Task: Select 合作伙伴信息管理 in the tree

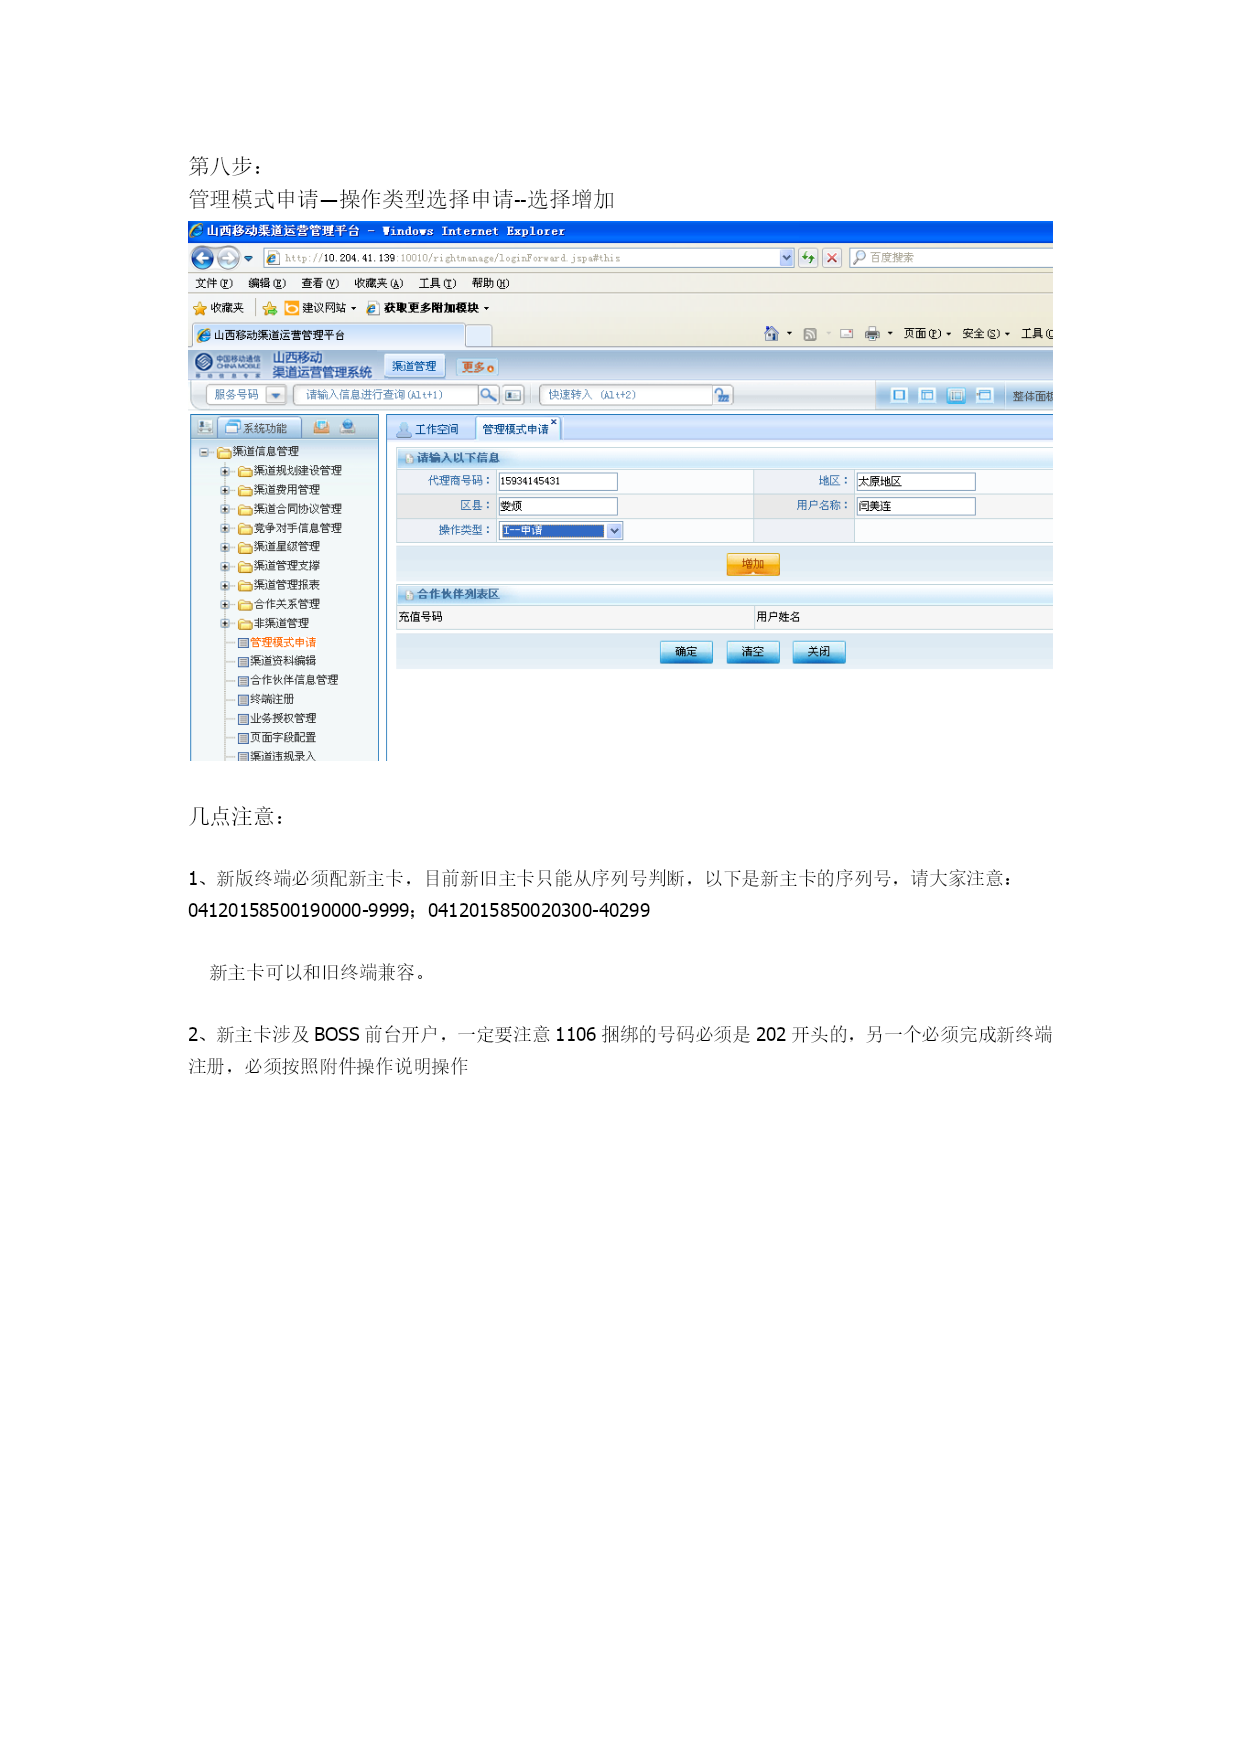Action: pyautogui.click(x=294, y=680)
